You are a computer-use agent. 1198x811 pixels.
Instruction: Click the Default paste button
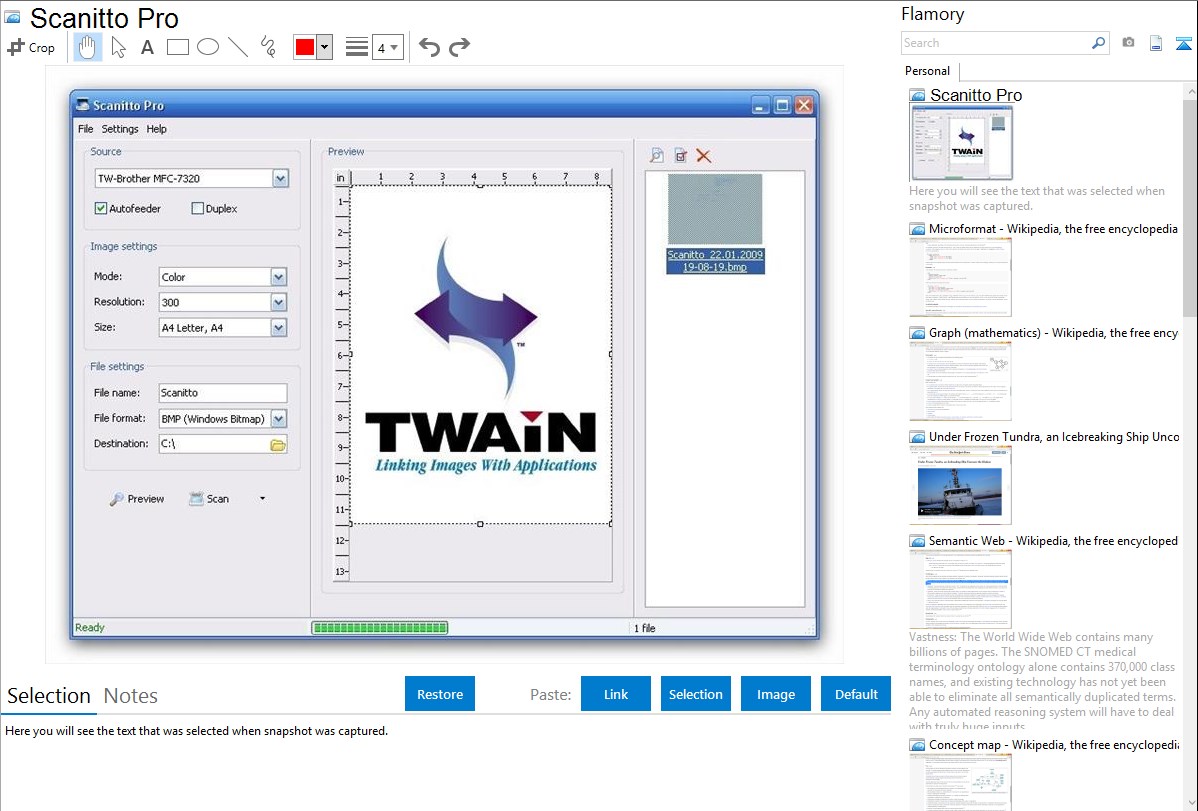pyautogui.click(x=856, y=693)
